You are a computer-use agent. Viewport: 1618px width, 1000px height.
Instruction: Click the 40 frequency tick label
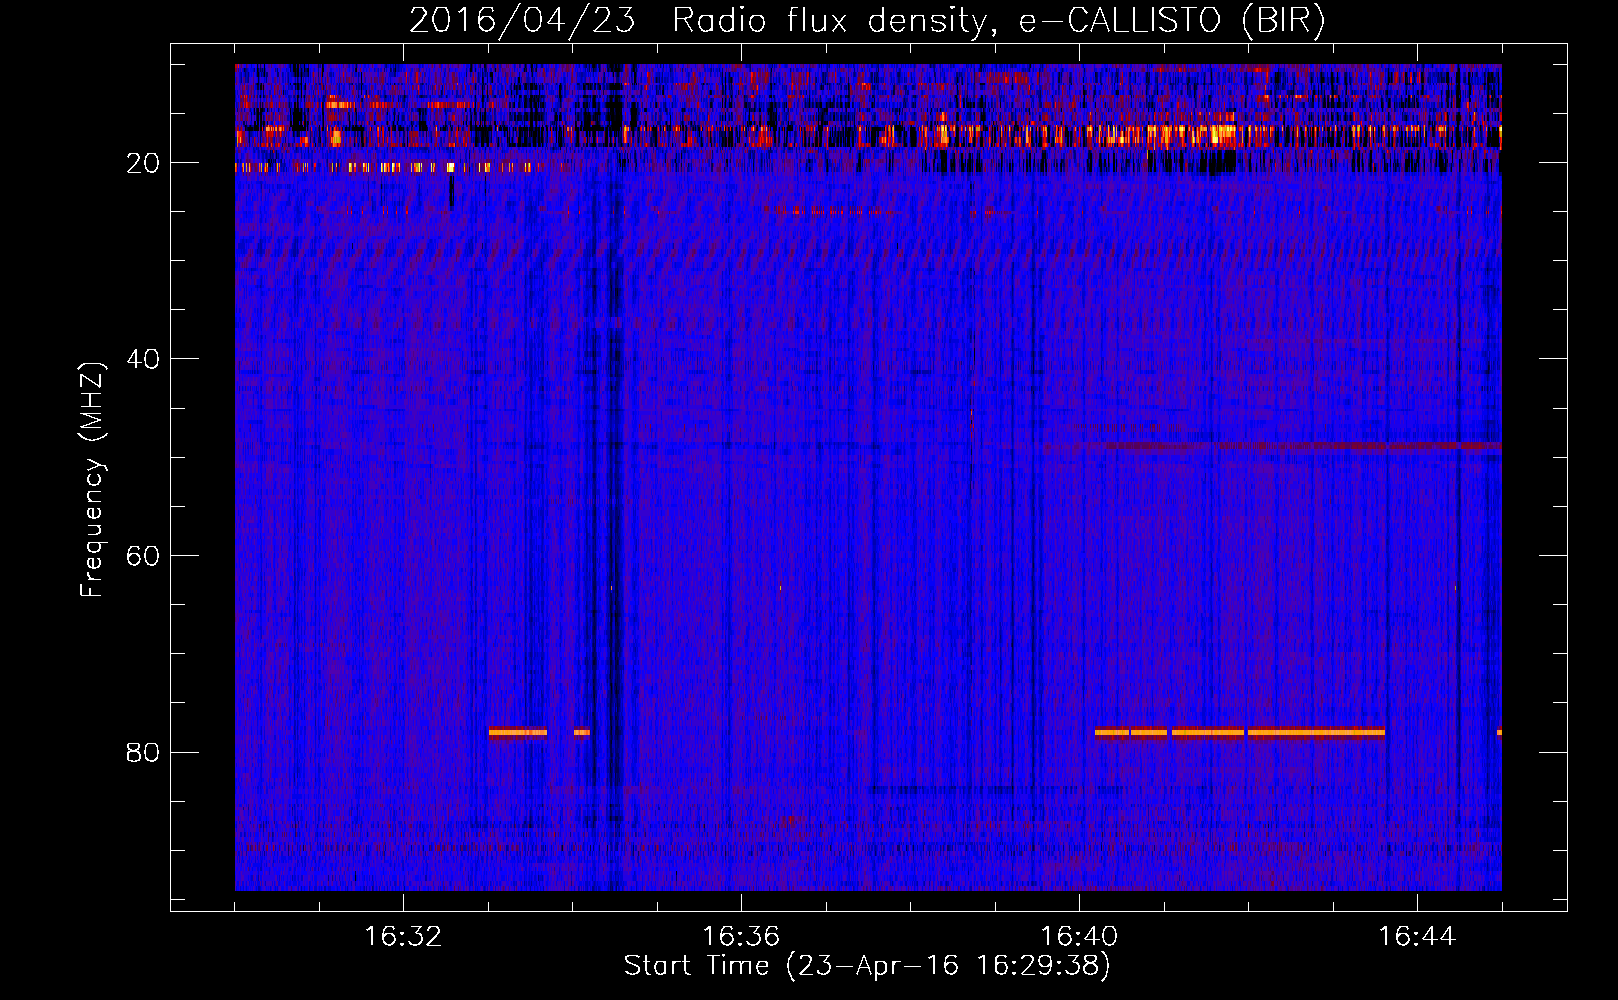click(143, 359)
